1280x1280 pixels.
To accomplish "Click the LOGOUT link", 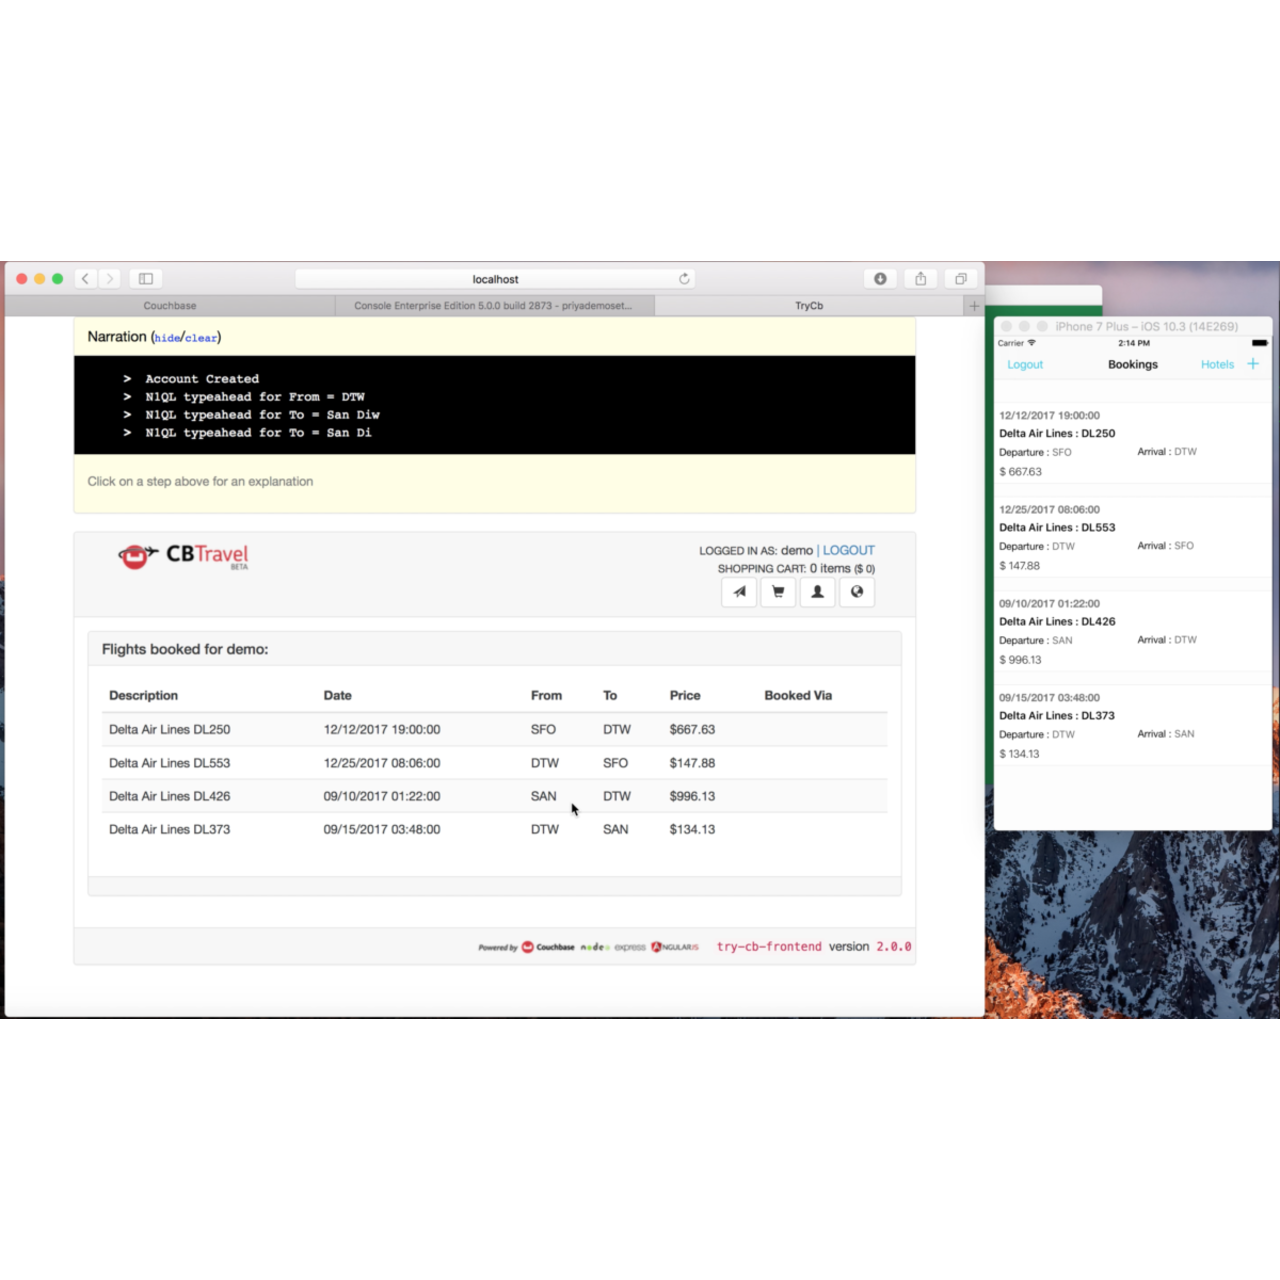I will click(848, 550).
